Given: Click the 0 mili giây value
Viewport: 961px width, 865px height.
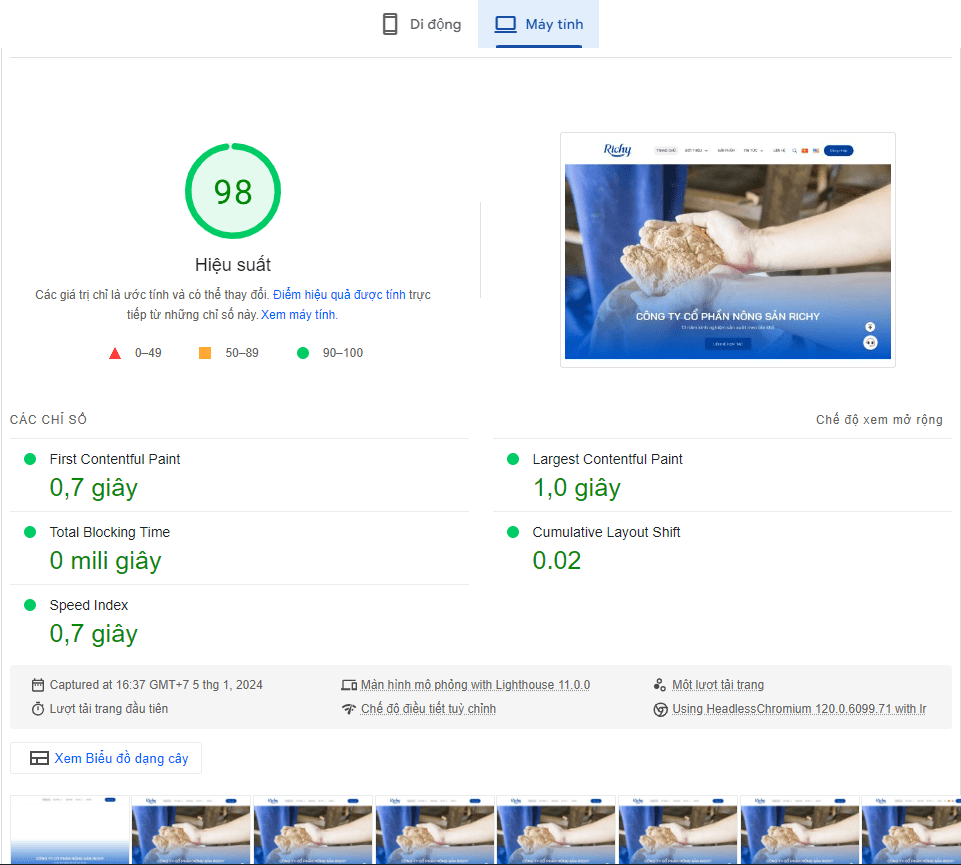Looking at the screenshot, I should [105, 561].
